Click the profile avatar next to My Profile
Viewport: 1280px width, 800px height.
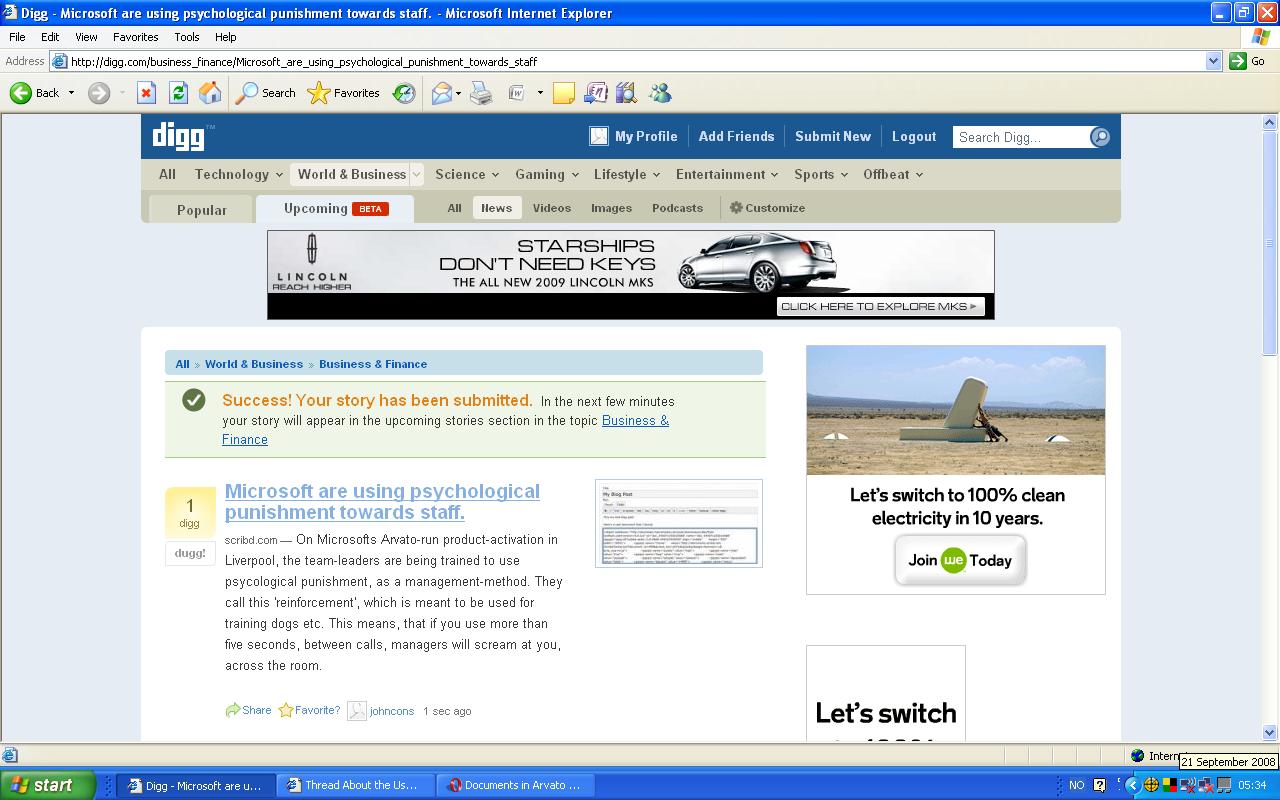(x=599, y=136)
